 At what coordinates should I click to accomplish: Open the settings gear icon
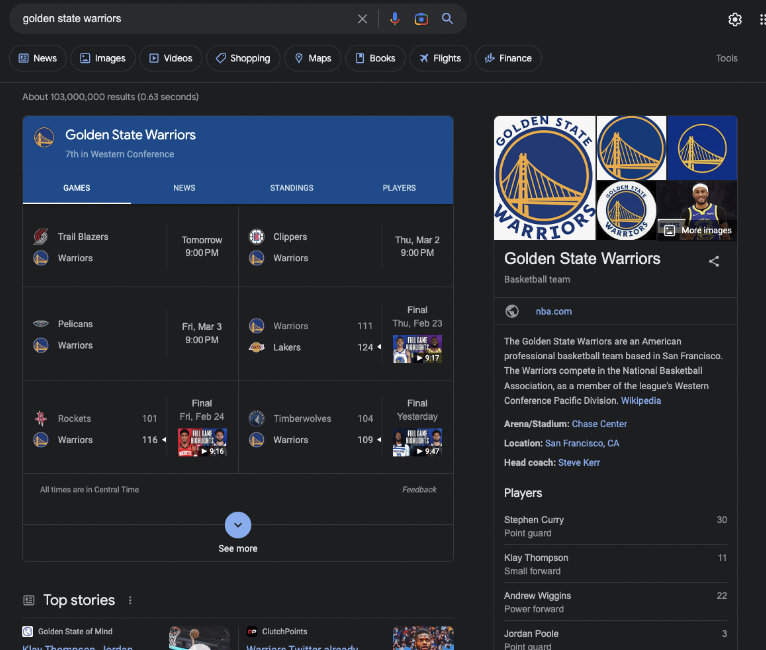click(x=735, y=20)
